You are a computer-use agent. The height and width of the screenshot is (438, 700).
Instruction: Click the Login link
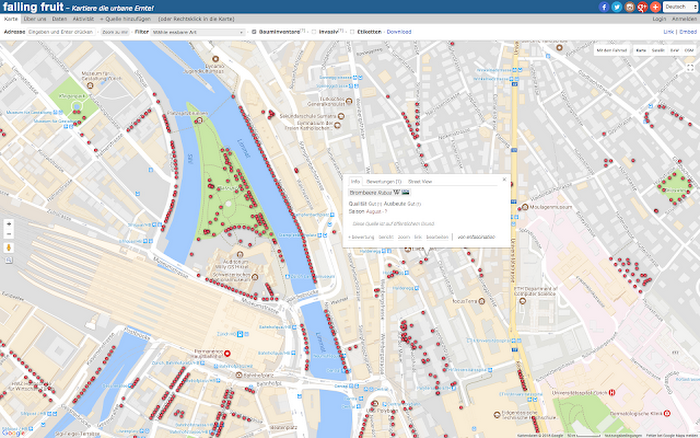(659, 19)
